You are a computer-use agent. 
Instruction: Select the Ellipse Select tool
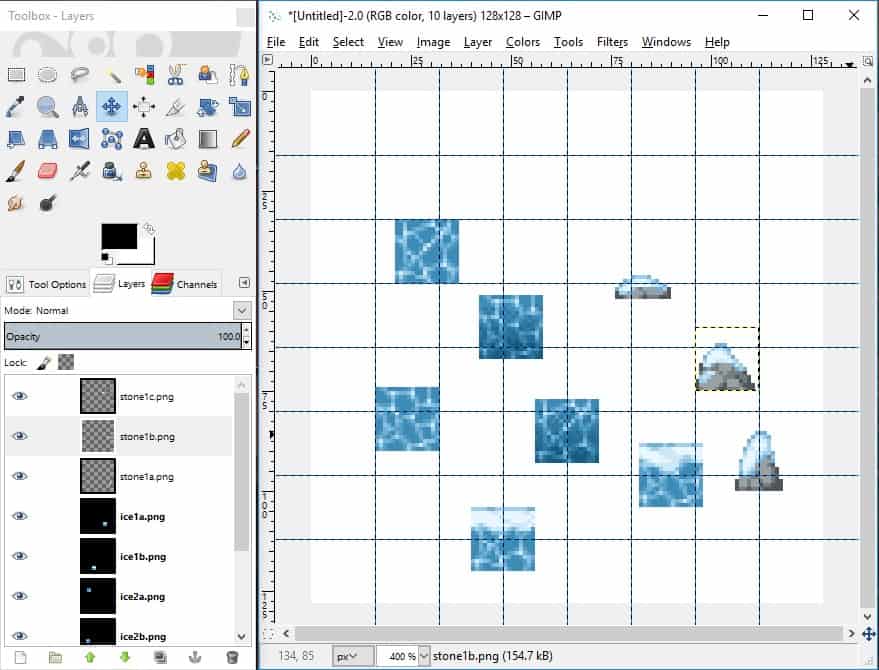(x=47, y=75)
